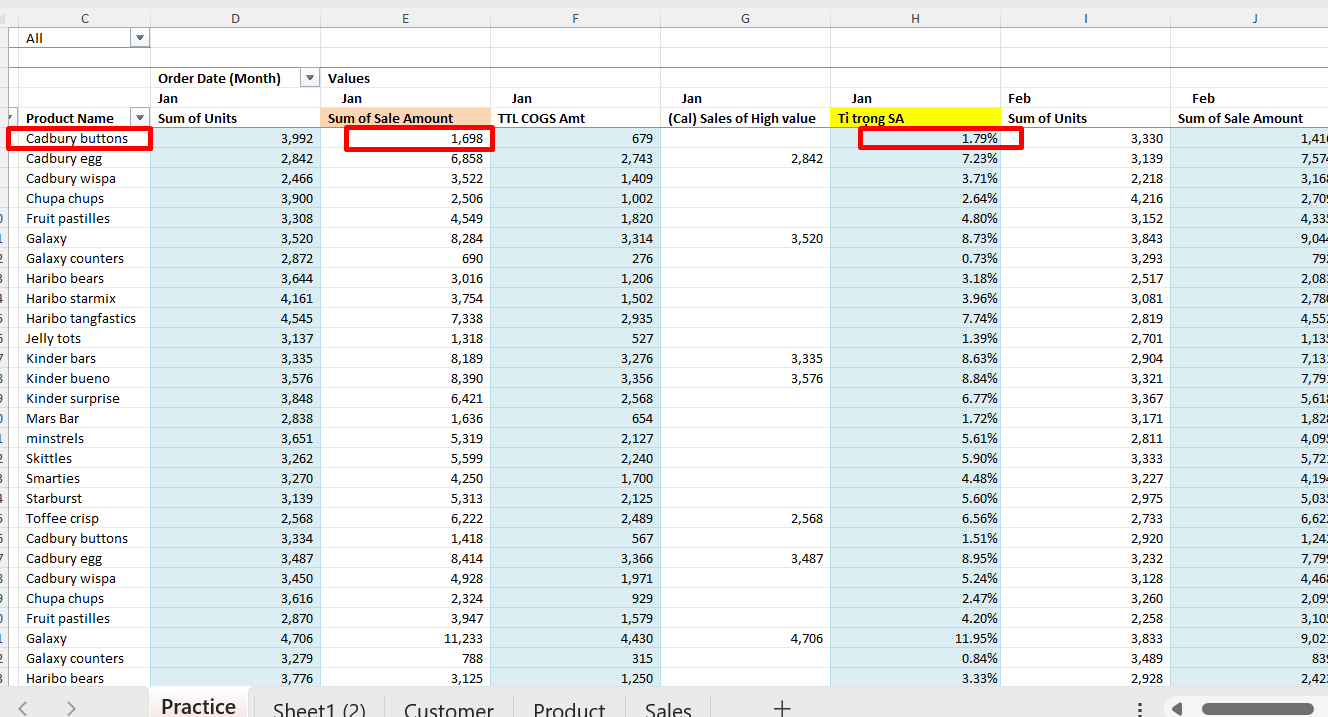Open the sheet tab options three-dot menu

(x=1141, y=708)
